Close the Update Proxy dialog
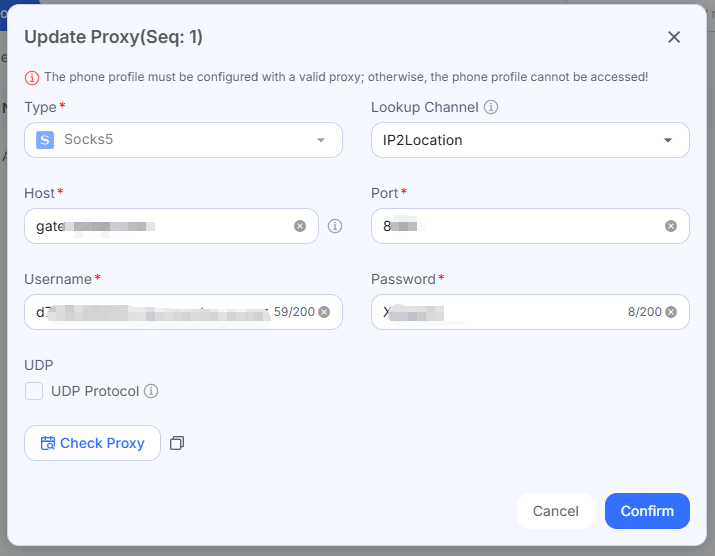 click(x=674, y=37)
